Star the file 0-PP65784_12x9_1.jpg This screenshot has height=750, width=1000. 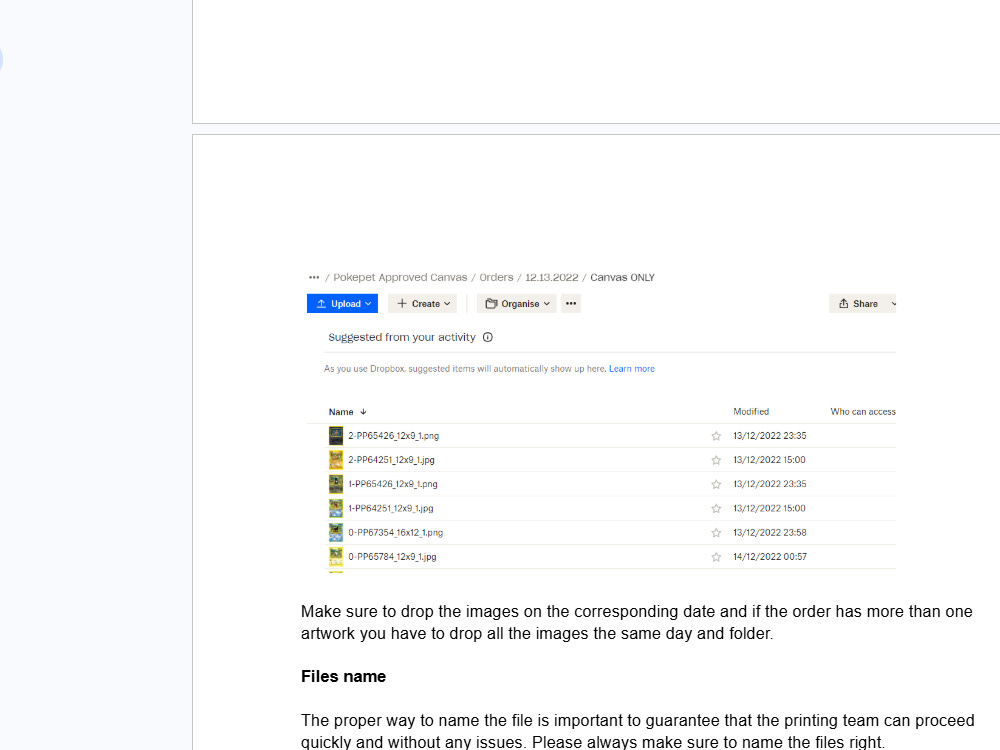point(716,557)
